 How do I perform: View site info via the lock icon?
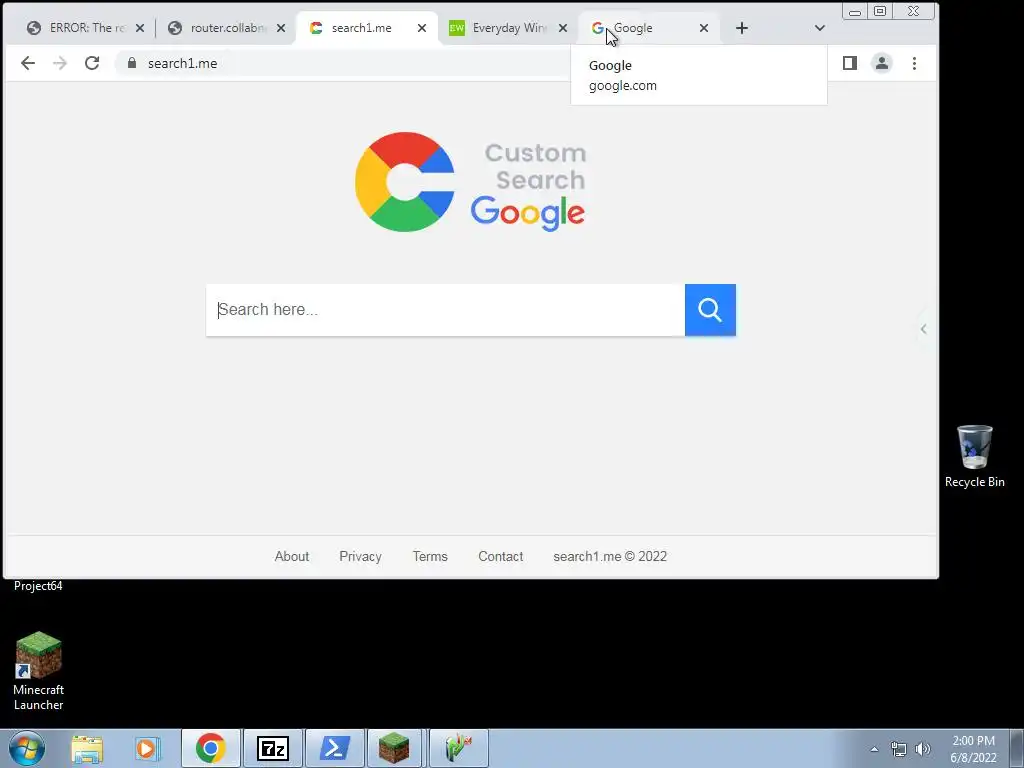(132, 63)
